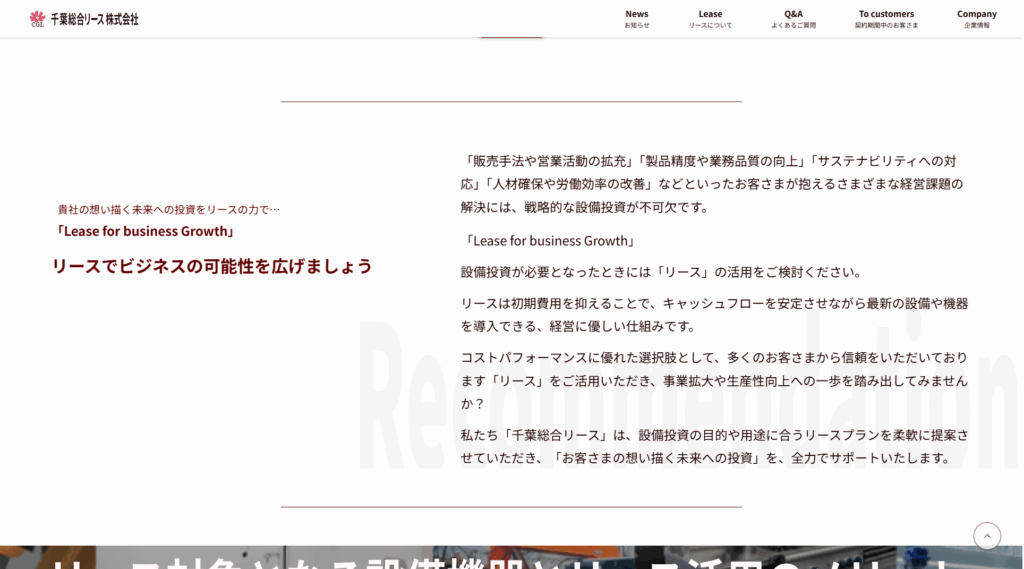Click the paragraph starting コストパフォーマンスに優れた選択肢
Image resolution: width=1024 pixels, height=569 pixels.
(714, 381)
